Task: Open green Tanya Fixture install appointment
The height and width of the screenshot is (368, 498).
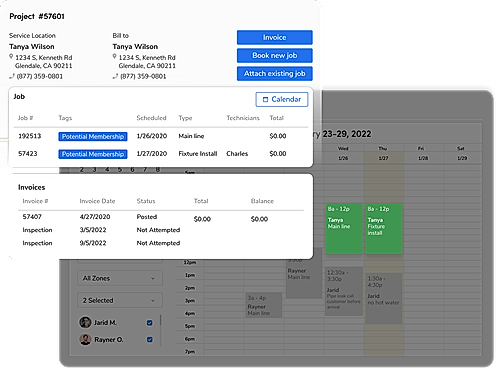Action: pos(384,229)
